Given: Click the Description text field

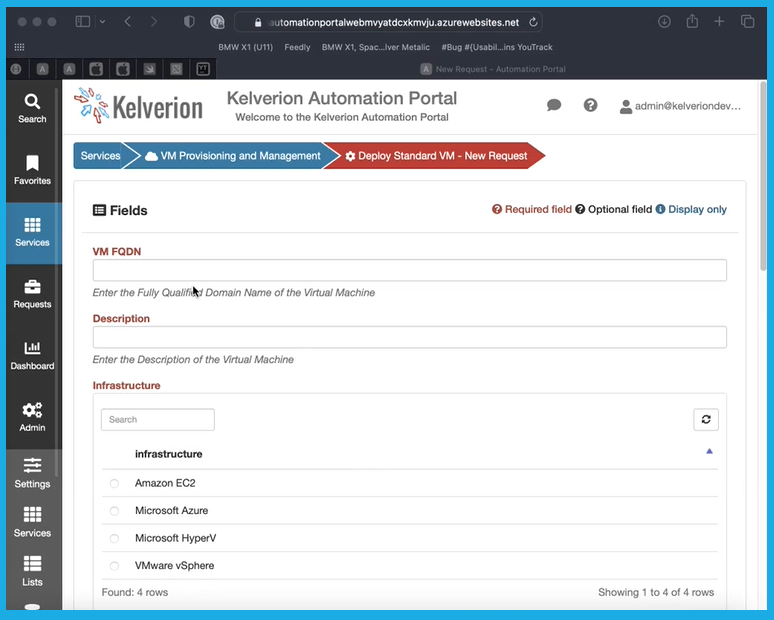Looking at the screenshot, I should click(x=410, y=337).
